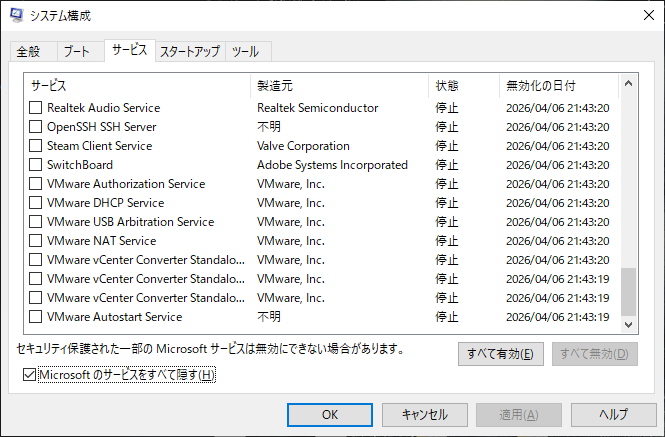Select Adobe Systems Incorporated cell
665x437 pixels.
coord(332,165)
